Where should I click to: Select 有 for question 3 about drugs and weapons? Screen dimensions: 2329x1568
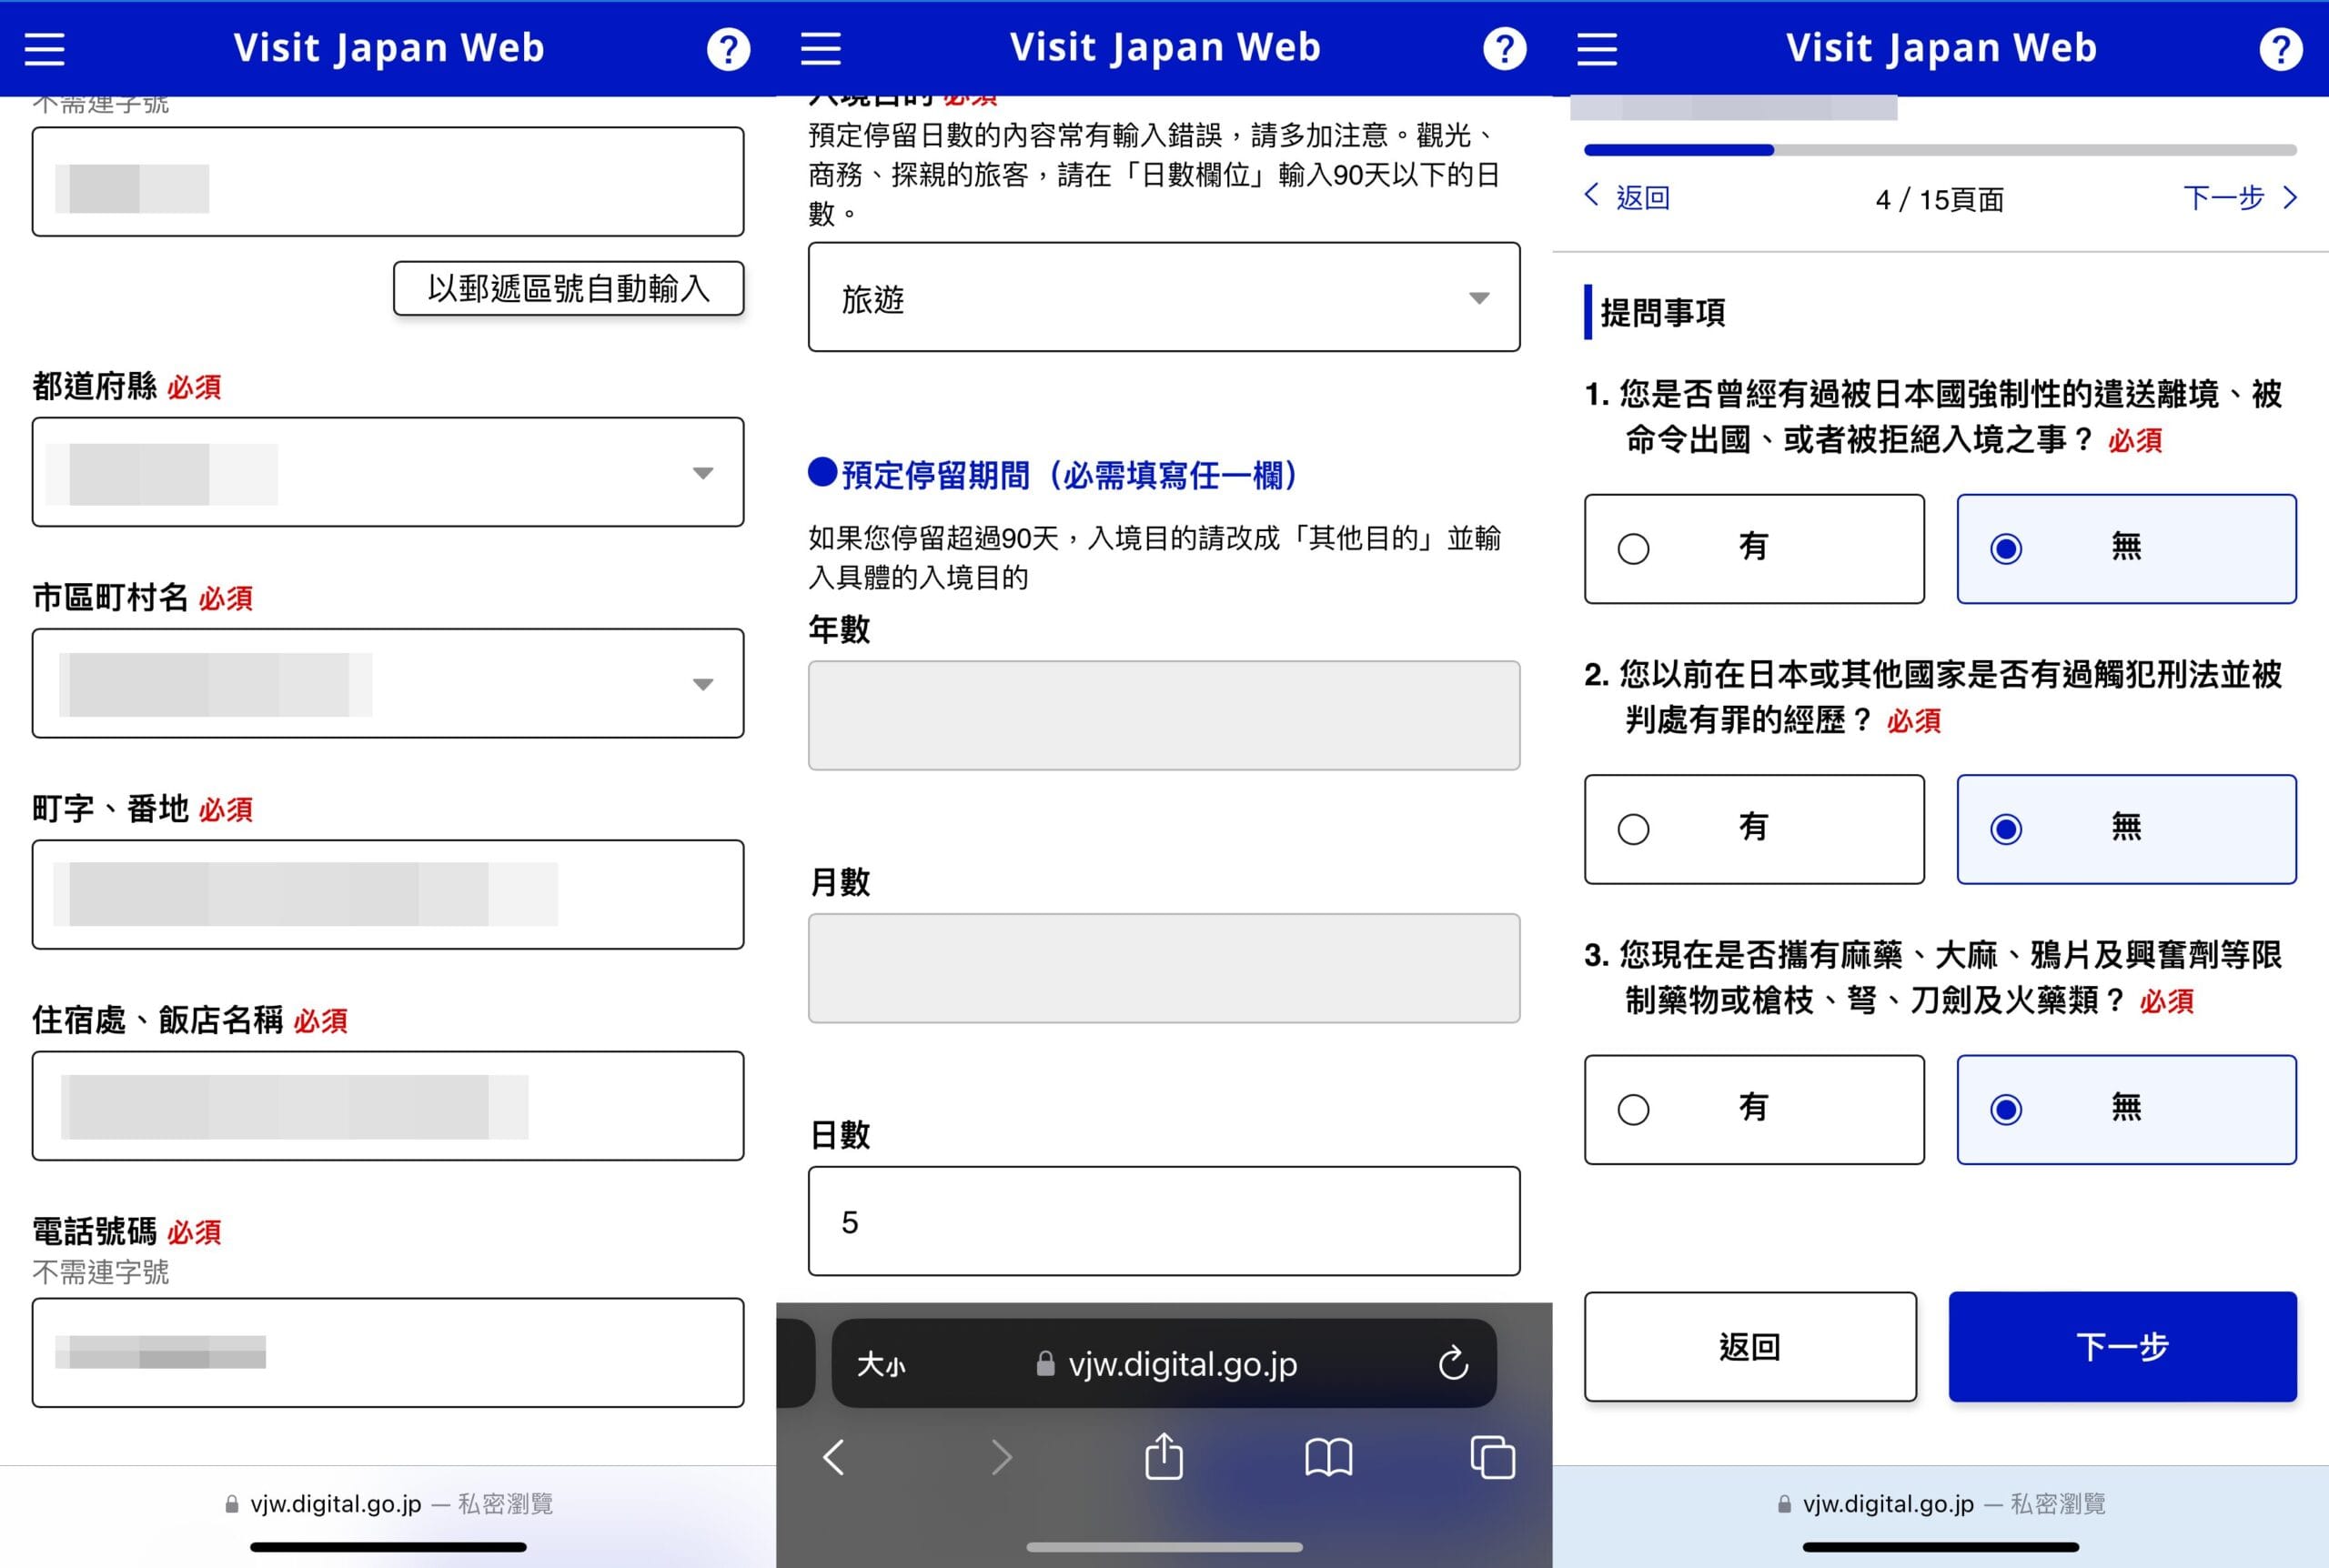(x=1754, y=1109)
